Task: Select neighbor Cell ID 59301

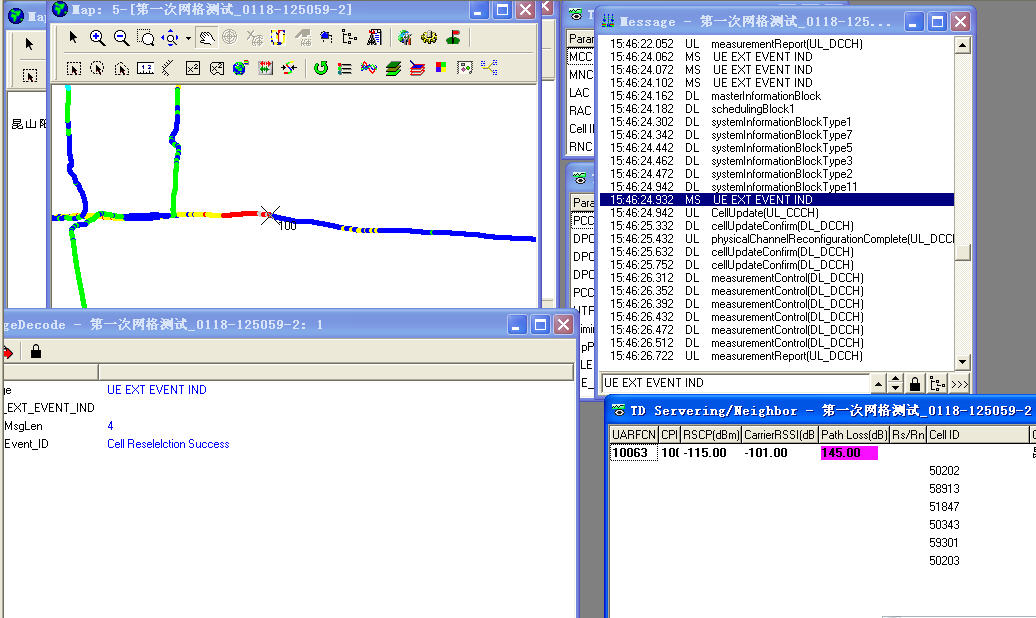Action: point(944,543)
